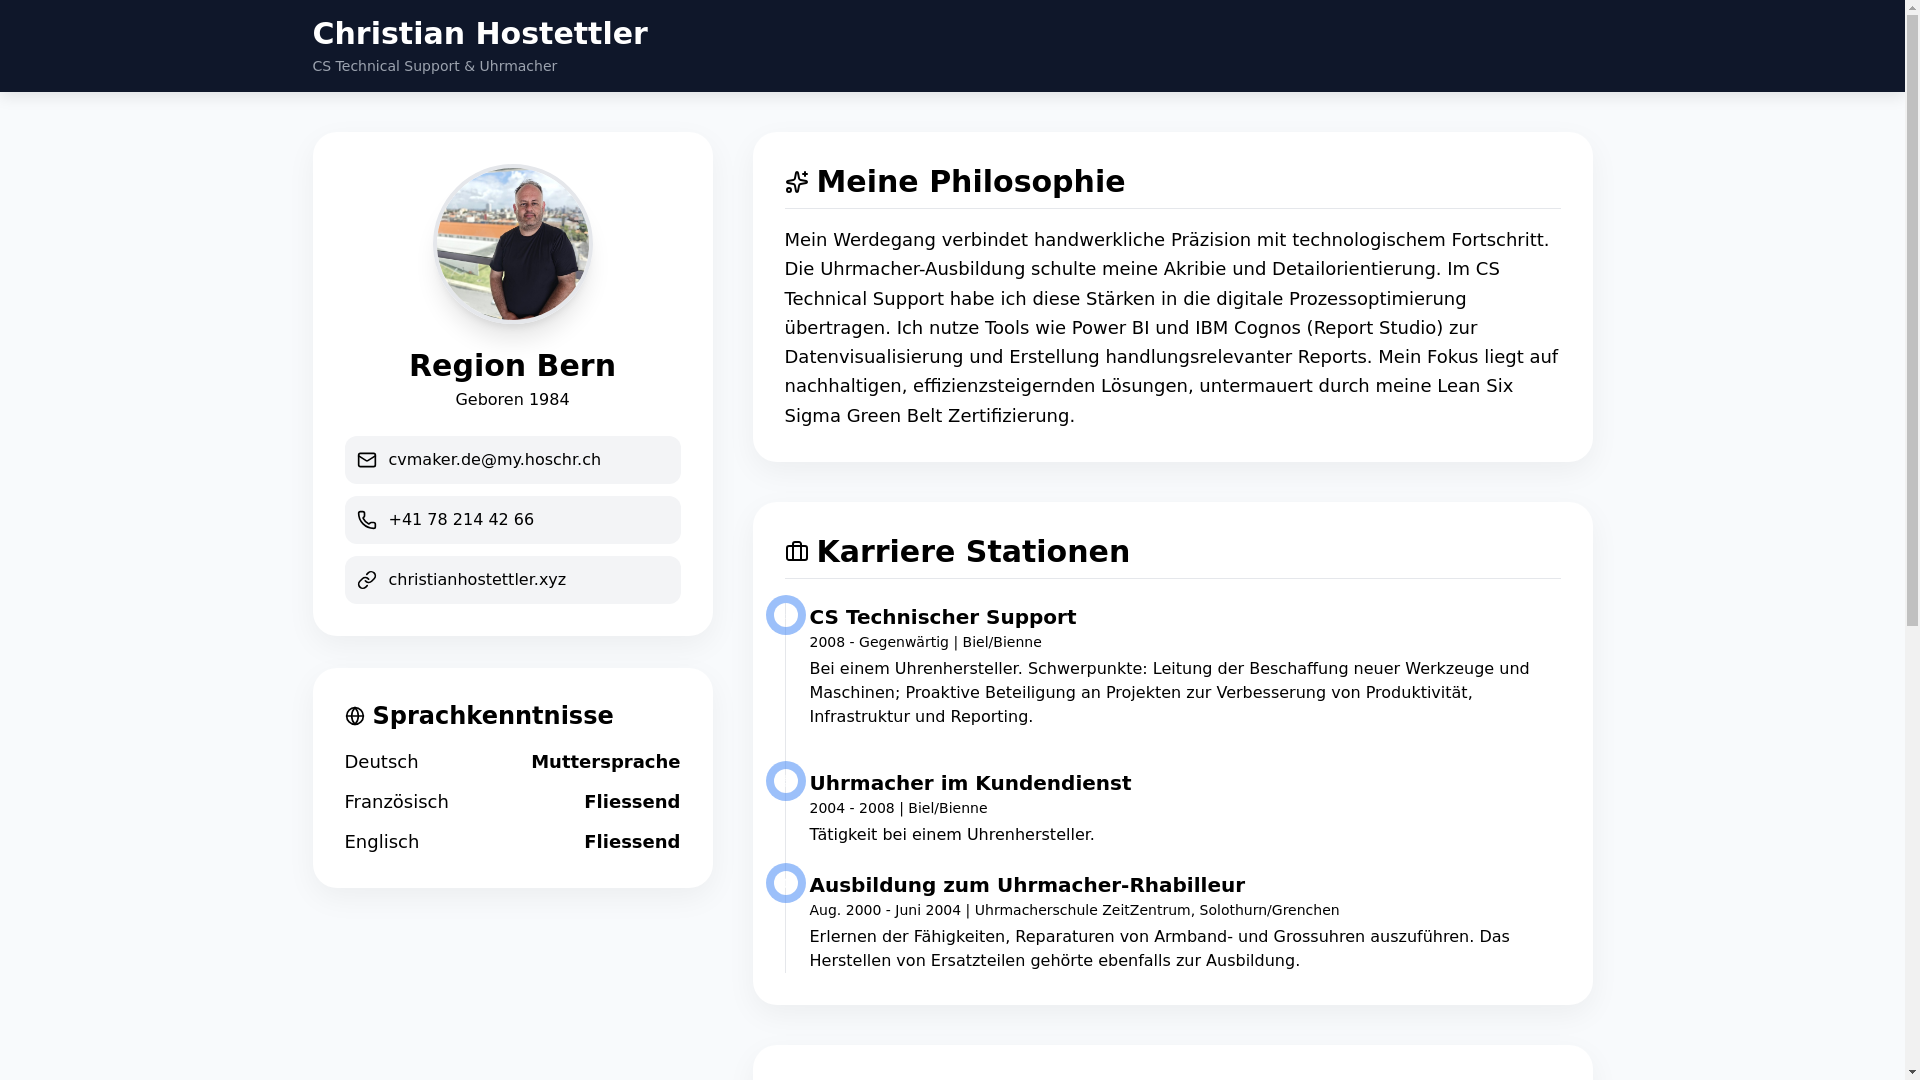Click the briefcase icon next to Karriere Stationen
This screenshot has width=1920, height=1080.
[x=796, y=552]
